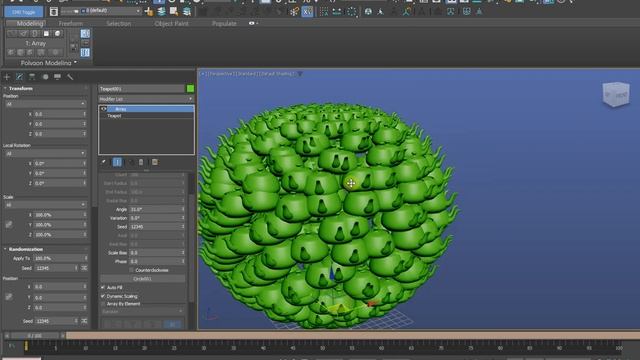Click the Pin Stack icon
This screenshot has height=360, width=640.
point(104,162)
